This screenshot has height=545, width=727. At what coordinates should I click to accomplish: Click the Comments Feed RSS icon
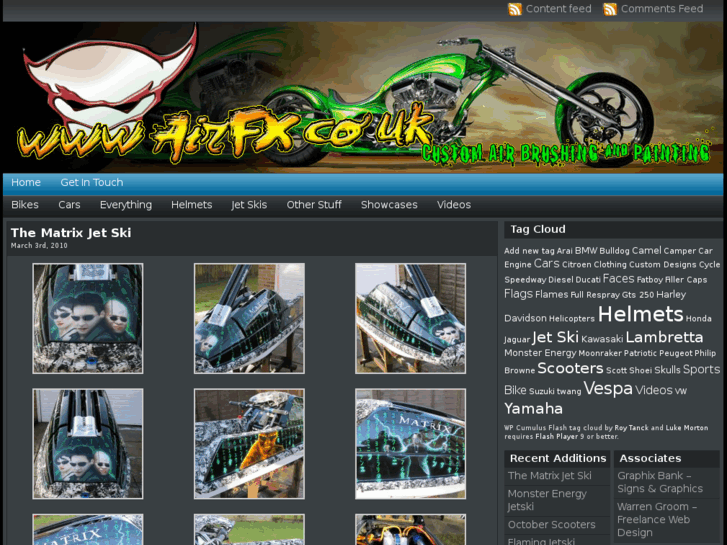tap(610, 9)
